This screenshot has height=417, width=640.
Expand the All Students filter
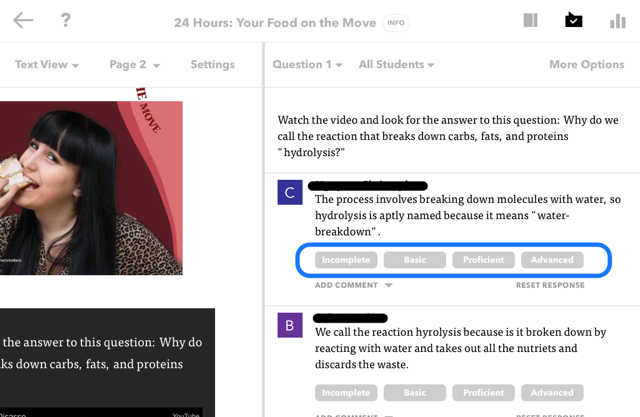[396, 64]
